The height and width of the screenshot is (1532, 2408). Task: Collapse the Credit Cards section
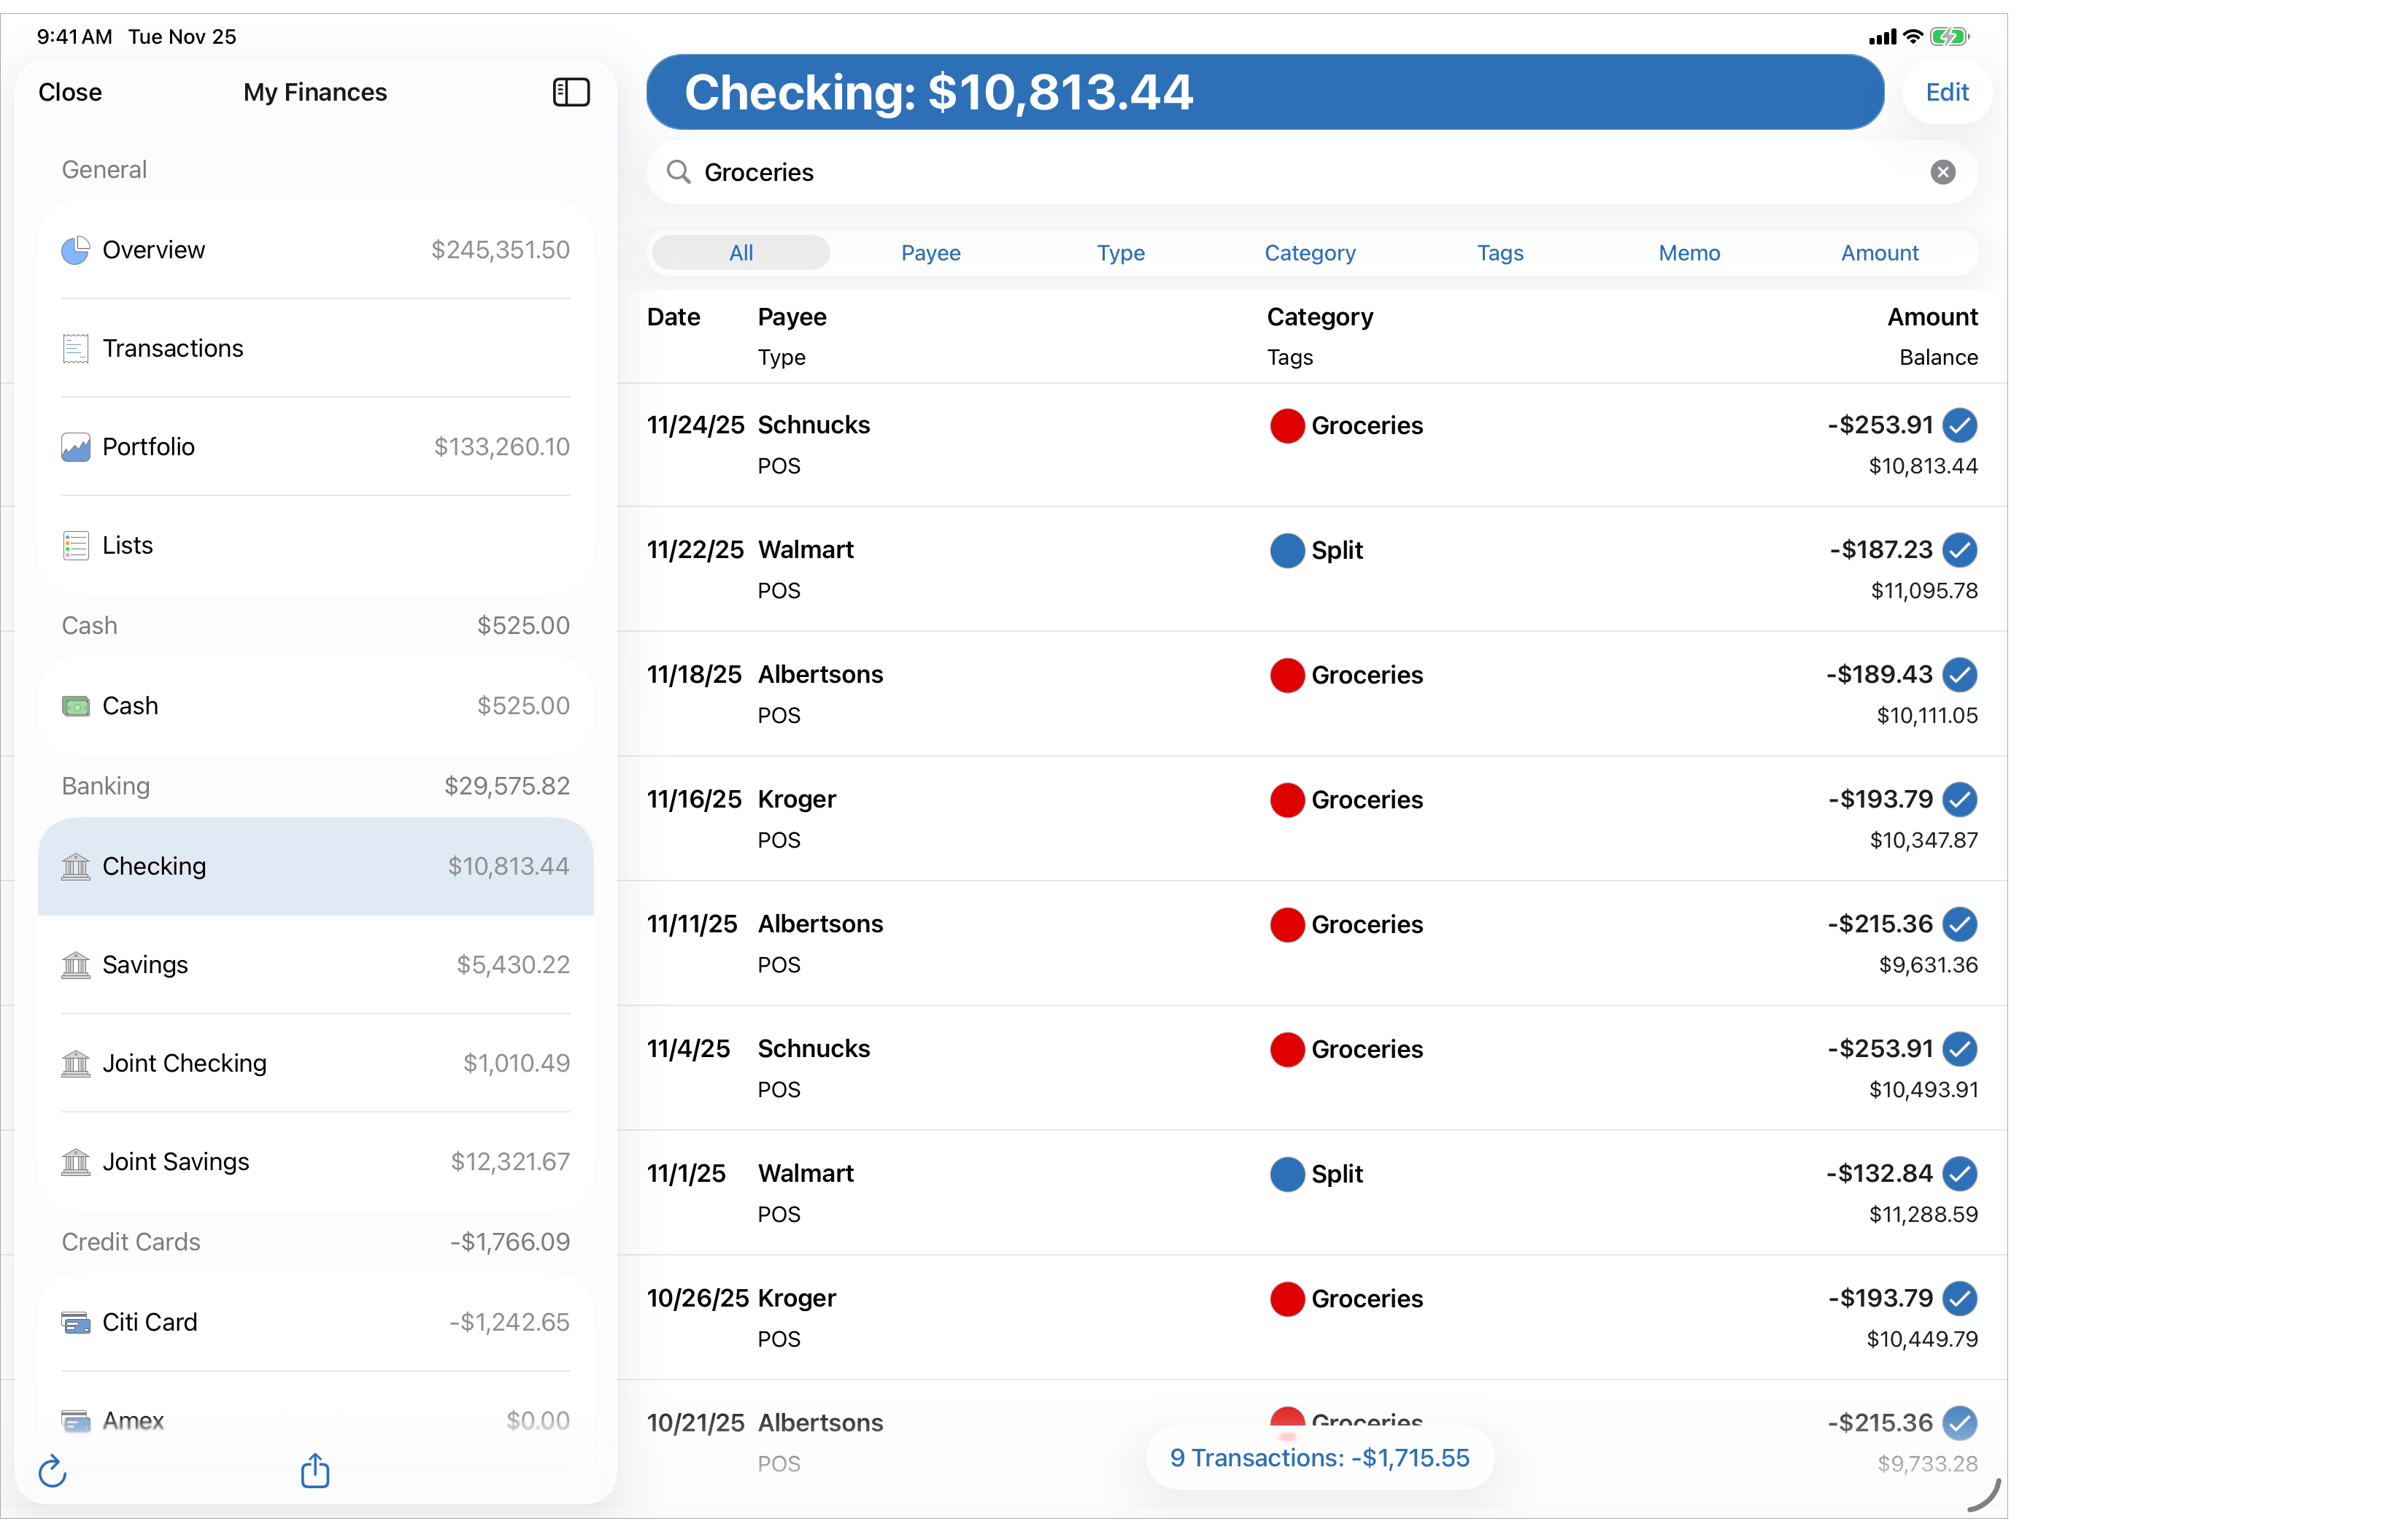[x=131, y=1241]
